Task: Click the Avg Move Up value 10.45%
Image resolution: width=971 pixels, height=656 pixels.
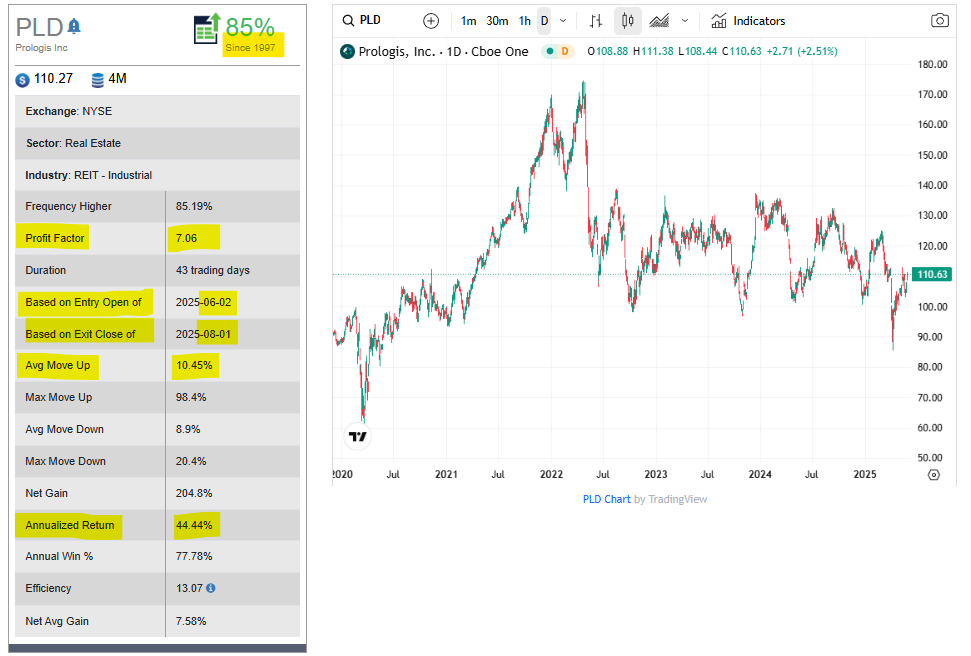Action: point(194,365)
